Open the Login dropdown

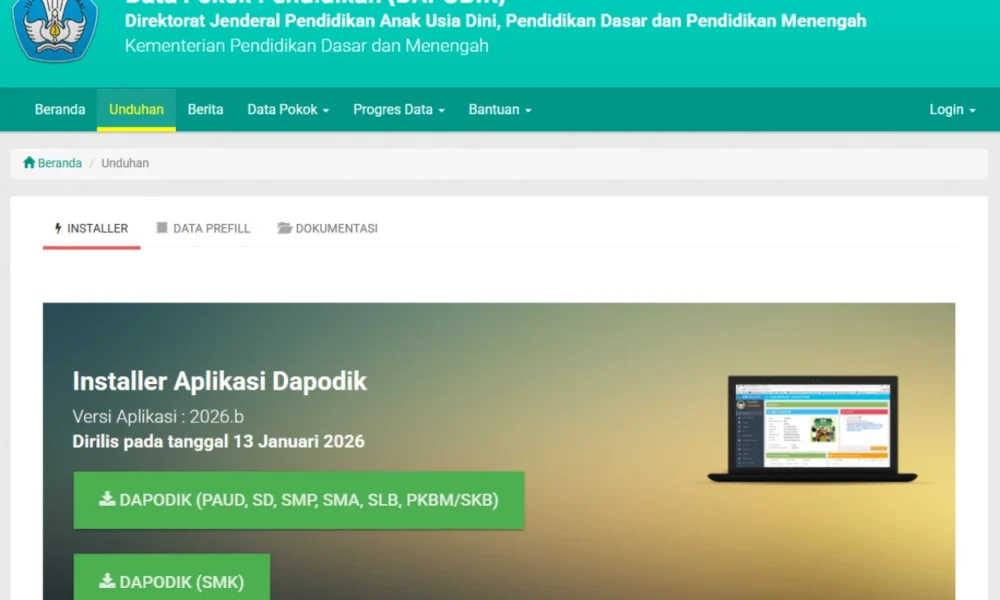[x=952, y=110]
